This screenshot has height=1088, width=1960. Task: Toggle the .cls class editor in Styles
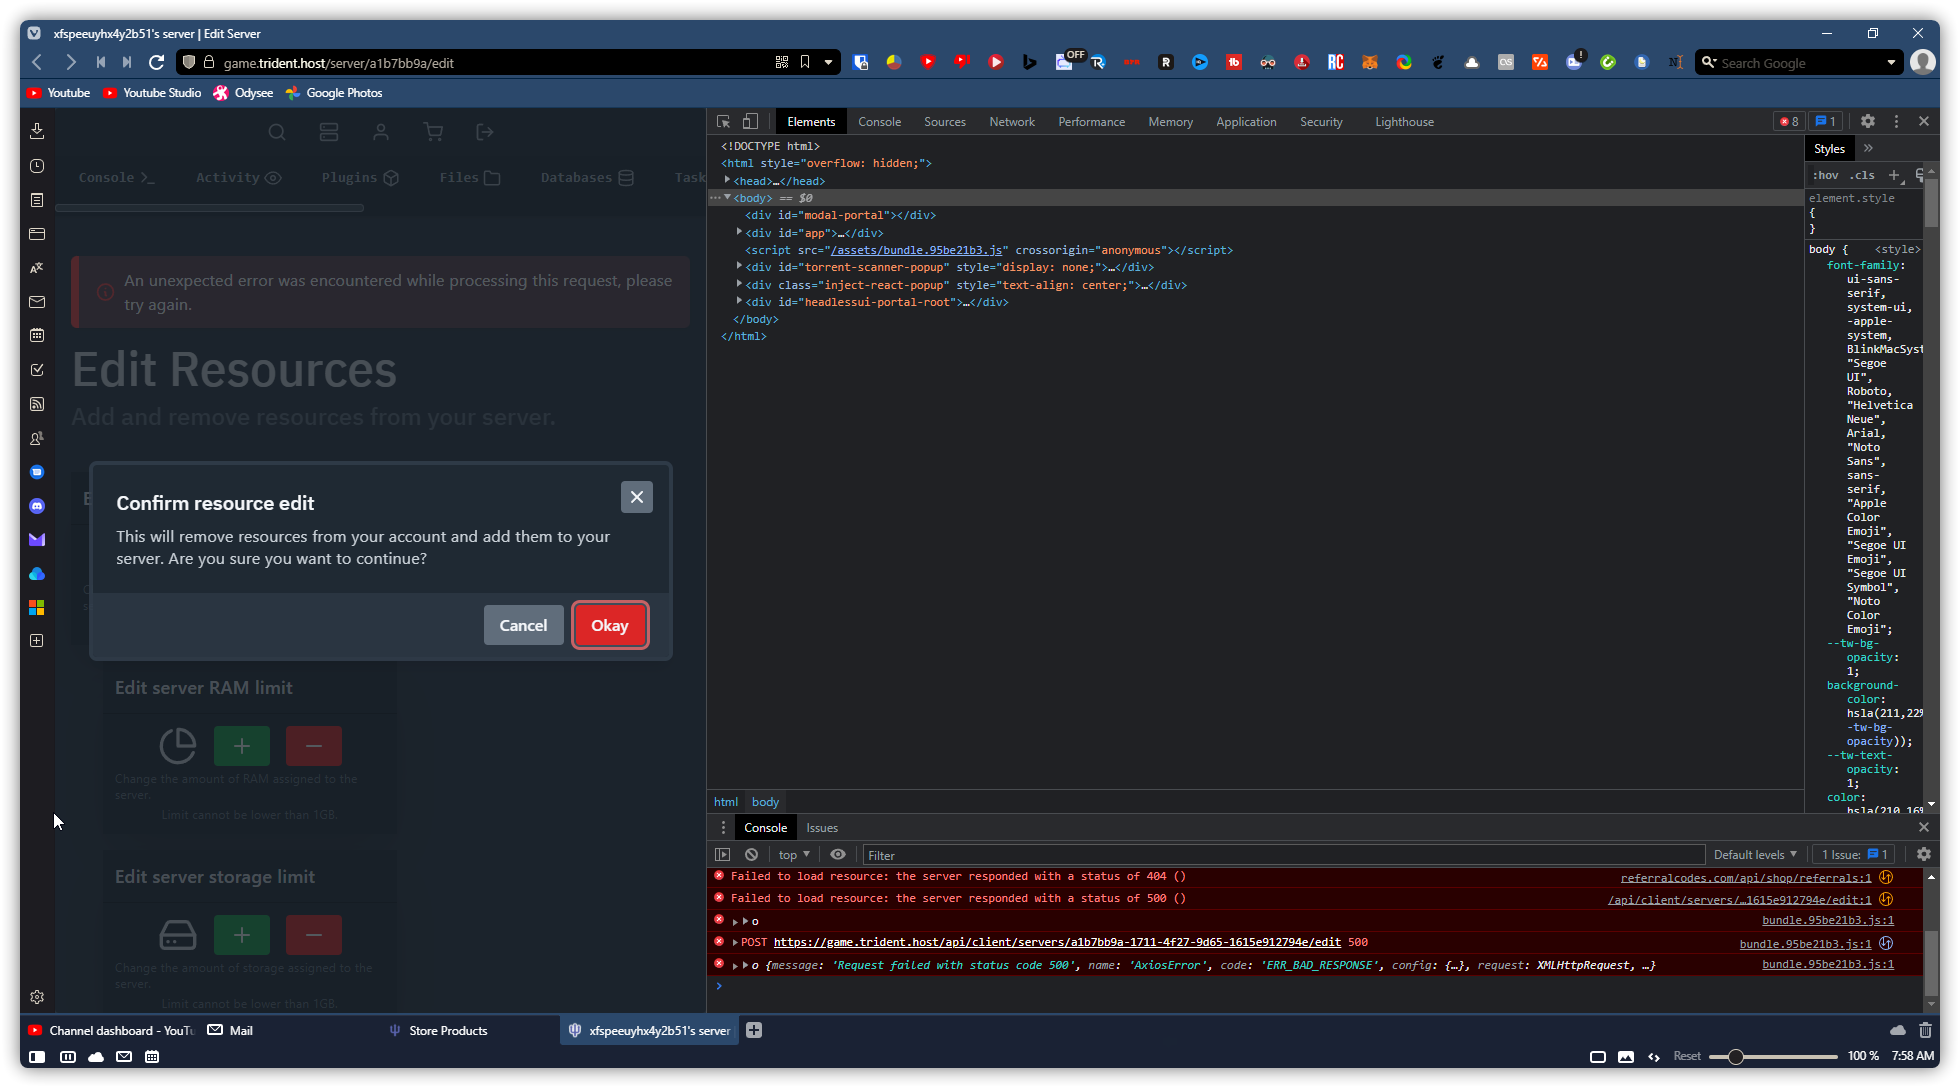coord(1862,174)
